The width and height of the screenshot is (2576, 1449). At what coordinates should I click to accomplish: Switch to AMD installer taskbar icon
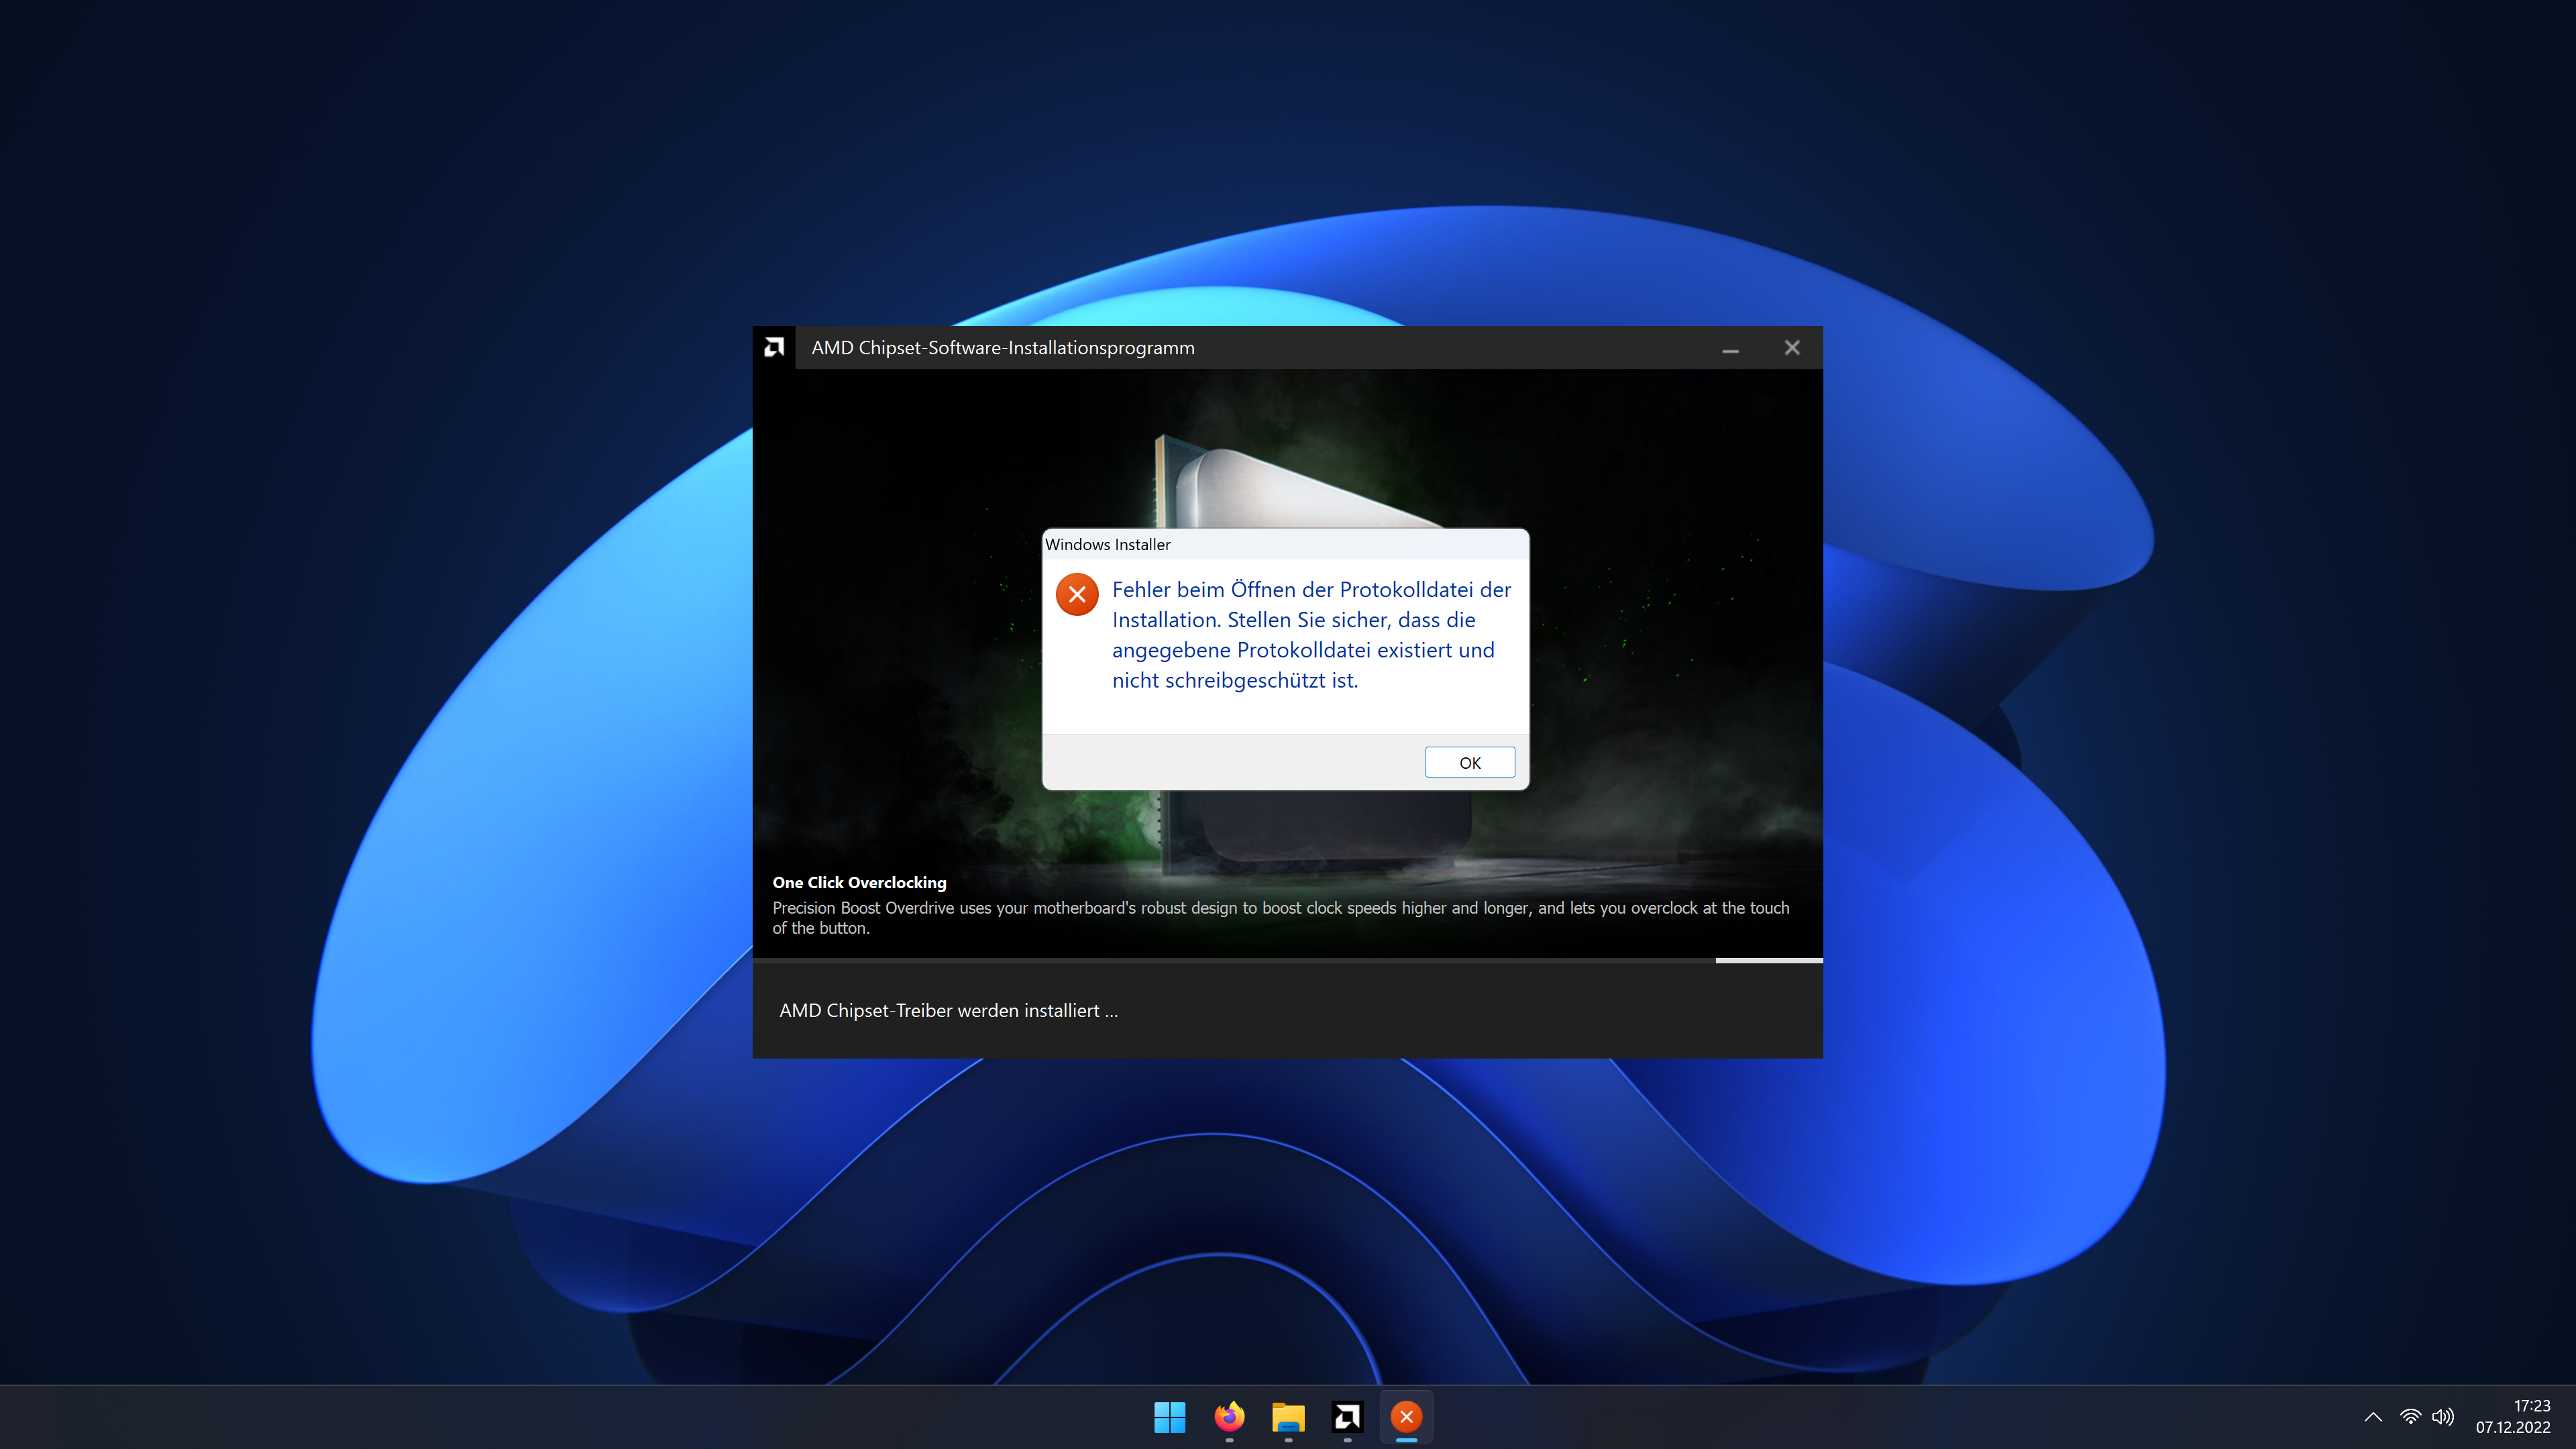pos(1347,1416)
